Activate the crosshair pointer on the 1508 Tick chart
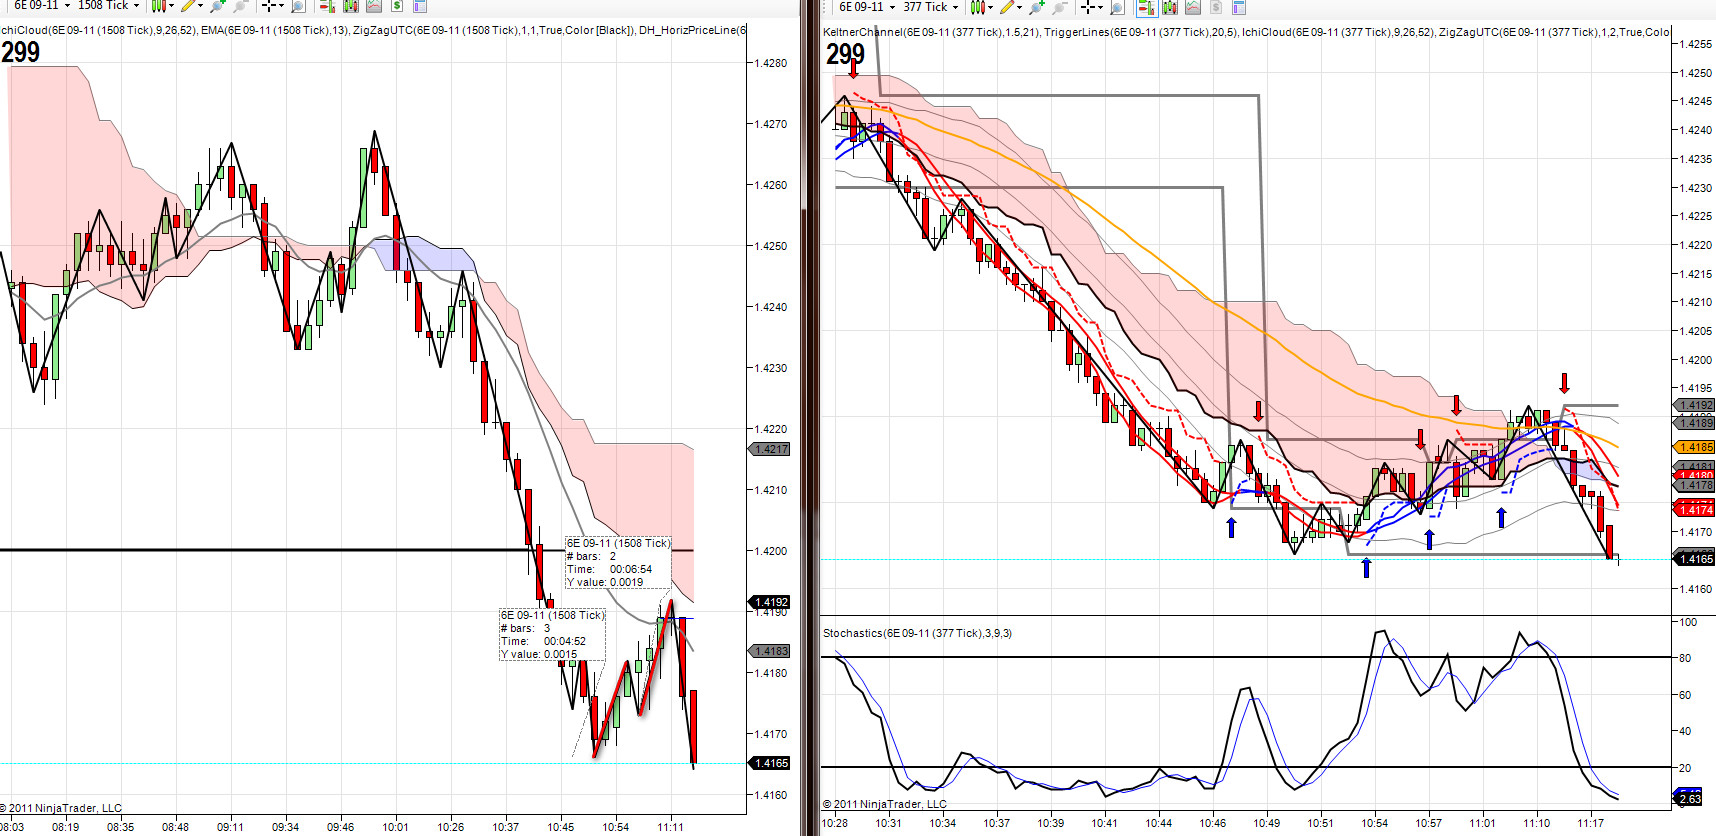The height and width of the screenshot is (836, 1716). coord(269,6)
